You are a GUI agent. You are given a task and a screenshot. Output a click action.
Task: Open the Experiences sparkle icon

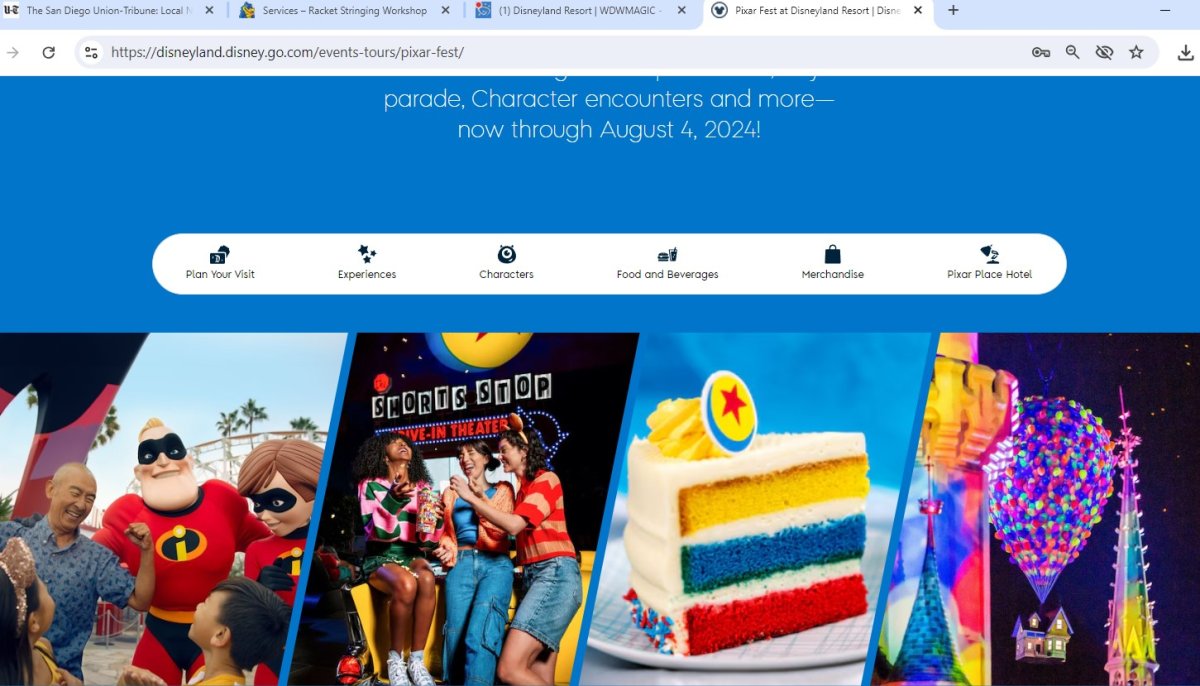coord(367,254)
